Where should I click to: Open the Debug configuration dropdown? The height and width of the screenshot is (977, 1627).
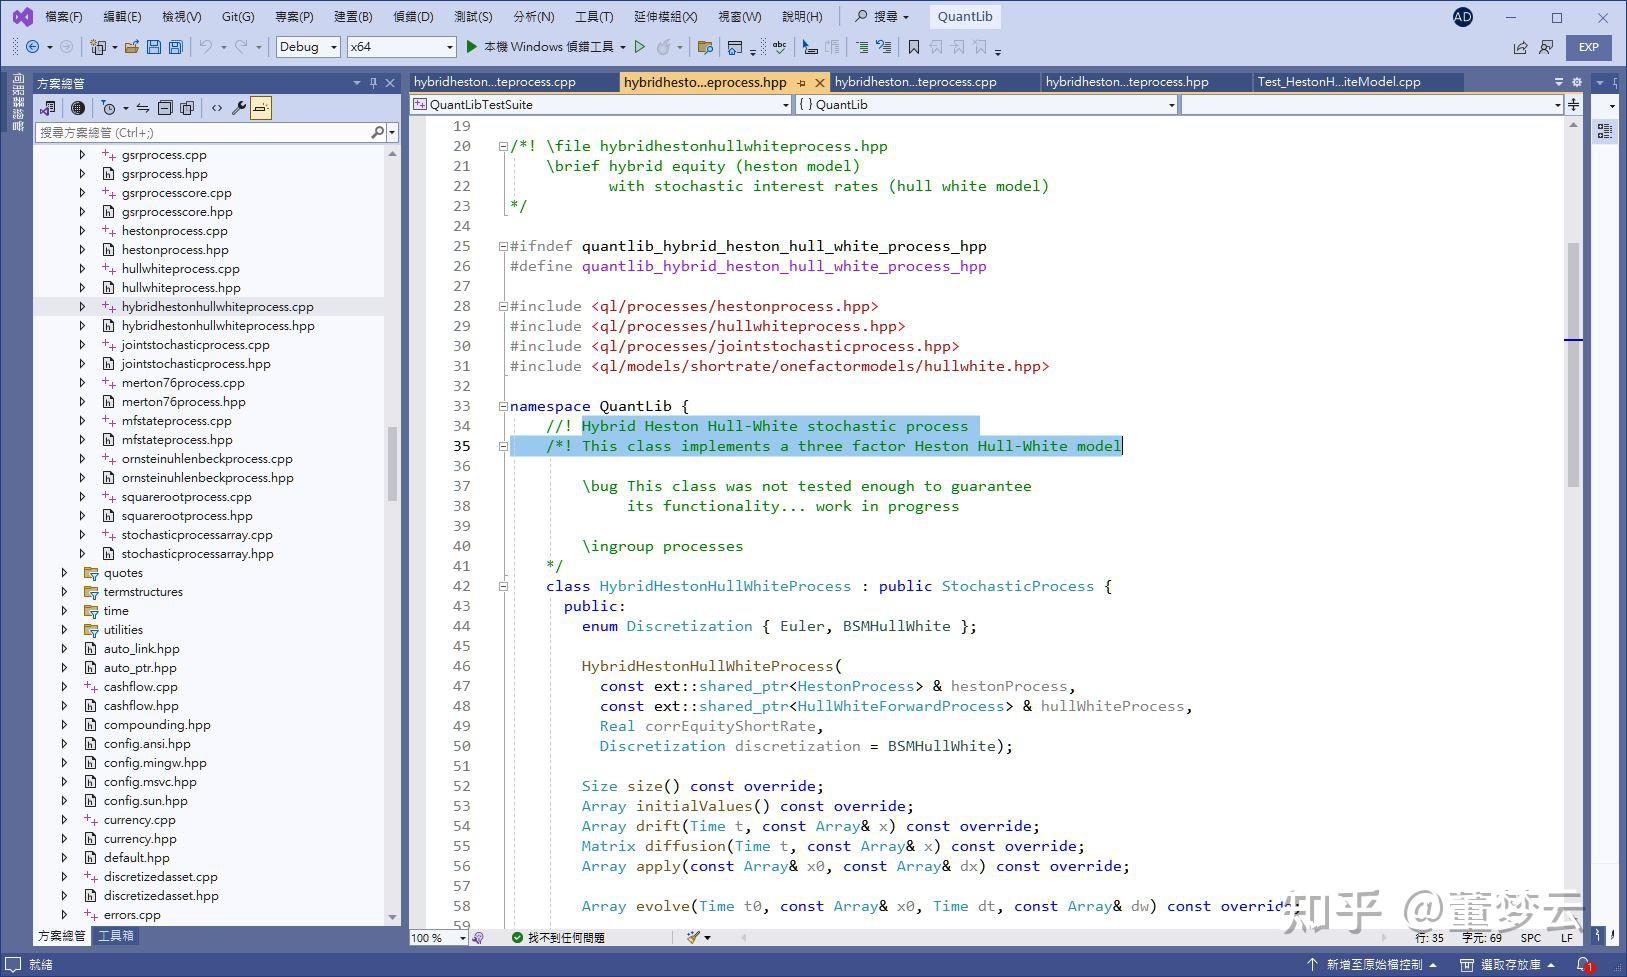click(308, 47)
